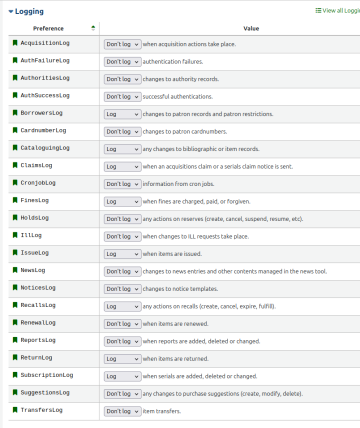Click the CataloguingLog preference name
Image resolution: width=360 pixels, height=428 pixels.
pyautogui.click(x=45, y=148)
